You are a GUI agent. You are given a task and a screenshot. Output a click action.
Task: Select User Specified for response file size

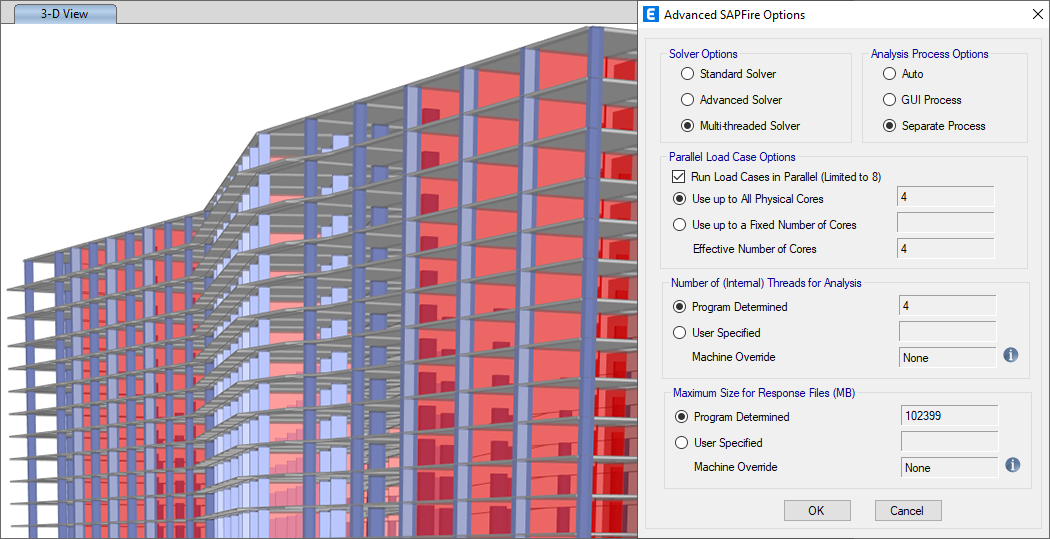[x=719, y=443]
